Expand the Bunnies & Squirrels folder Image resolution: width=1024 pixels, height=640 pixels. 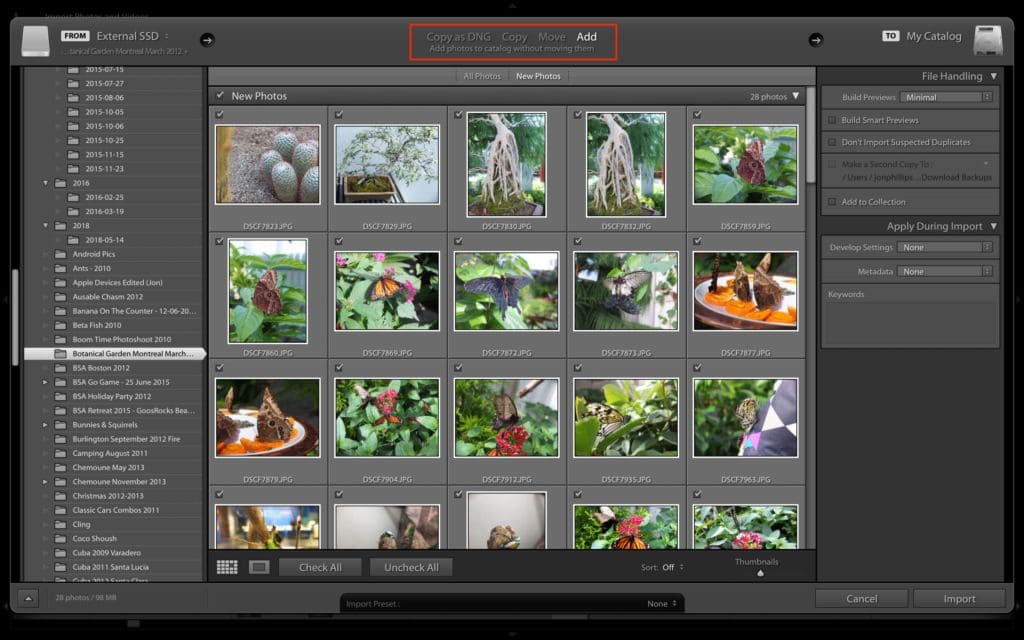click(x=45, y=425)
